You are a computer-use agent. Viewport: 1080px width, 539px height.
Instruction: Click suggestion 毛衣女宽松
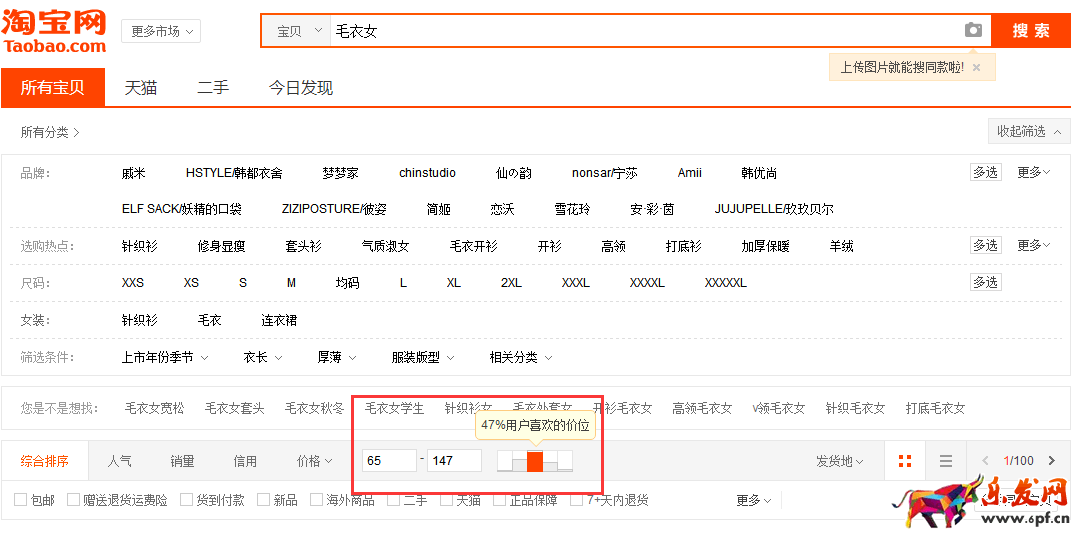point(154,408)
